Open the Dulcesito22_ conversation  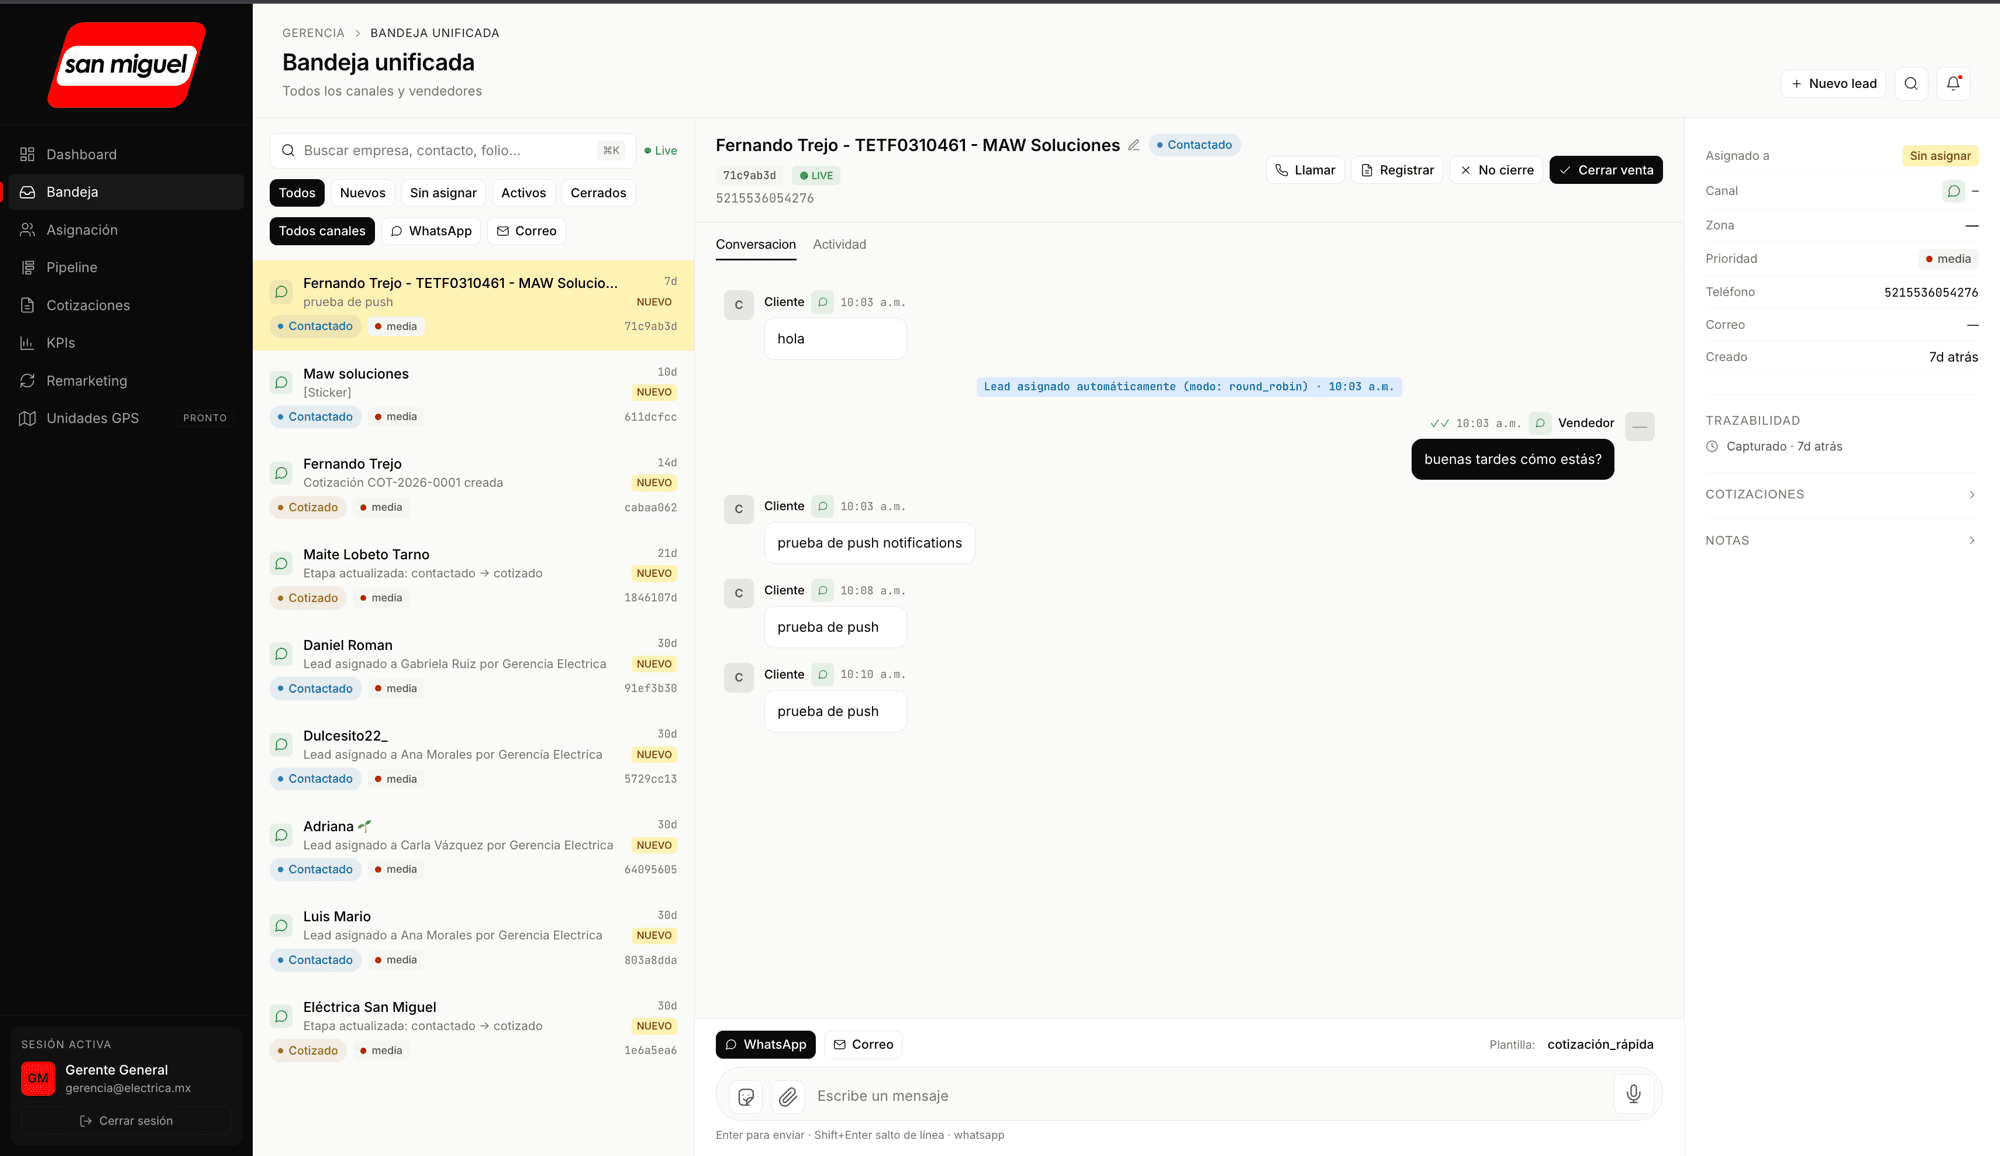tap(474, 758)
